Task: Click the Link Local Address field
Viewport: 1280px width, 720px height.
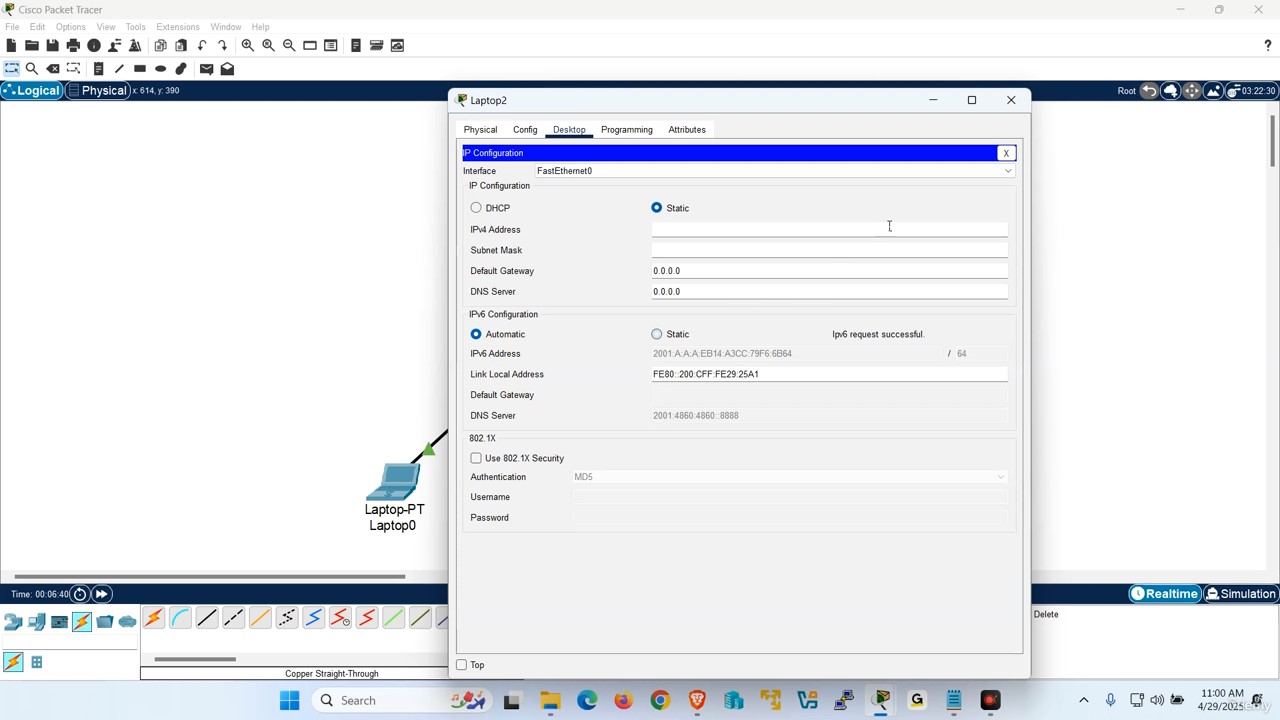Action: click(830, 374)
